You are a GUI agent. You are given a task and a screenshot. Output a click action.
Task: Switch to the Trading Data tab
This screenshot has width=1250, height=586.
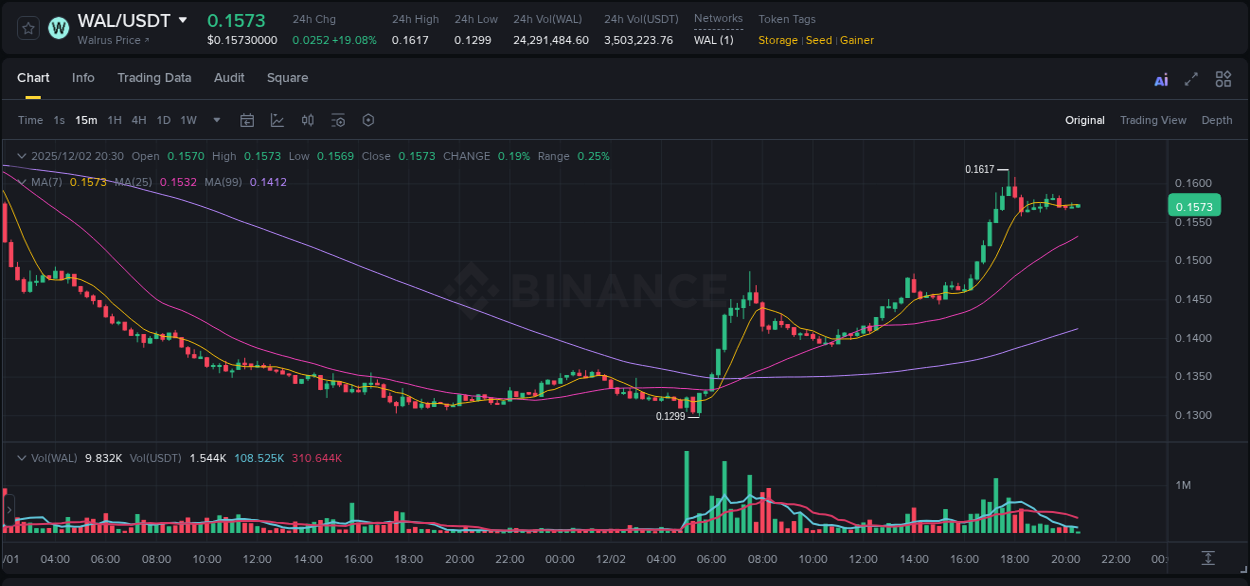(154, 78)
